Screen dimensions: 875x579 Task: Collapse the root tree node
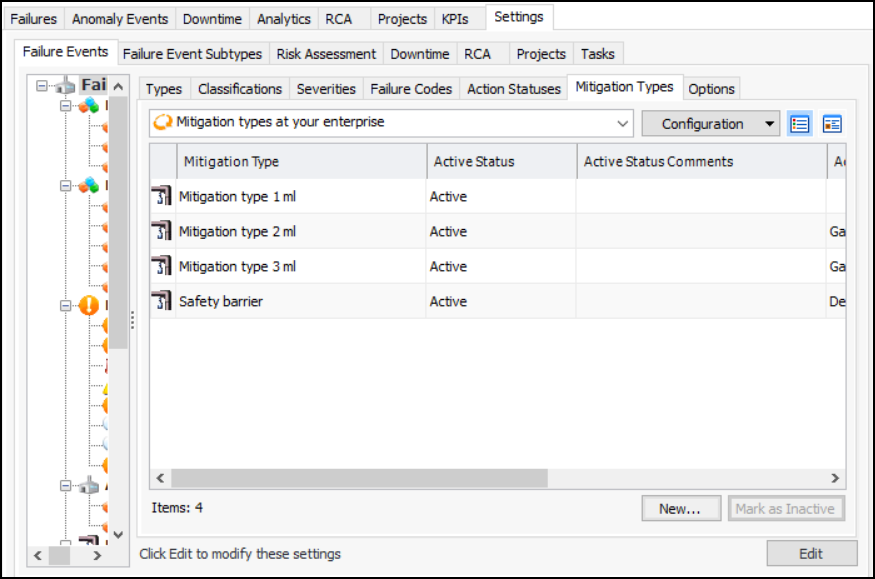42,86
